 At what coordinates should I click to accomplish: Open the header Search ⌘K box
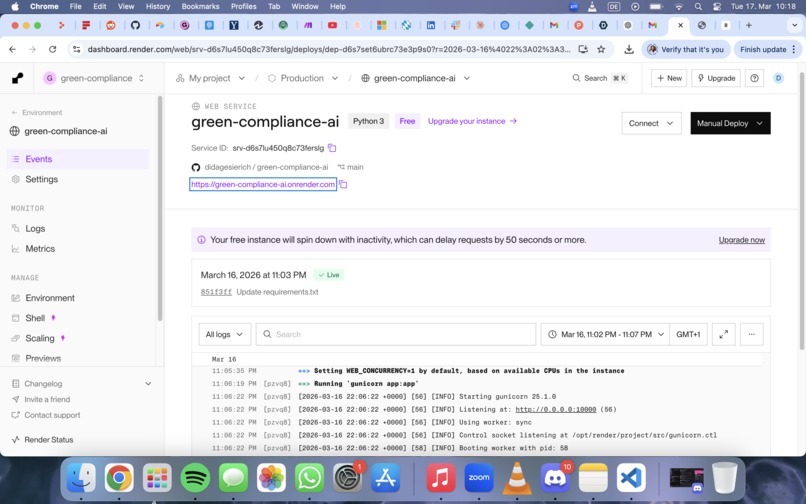coord(599,78)
